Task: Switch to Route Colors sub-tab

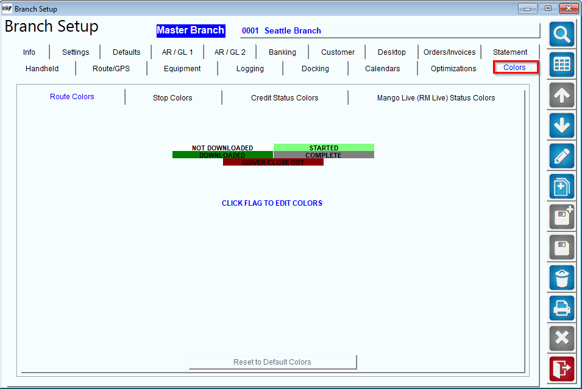Action: [x=72, y=97]
